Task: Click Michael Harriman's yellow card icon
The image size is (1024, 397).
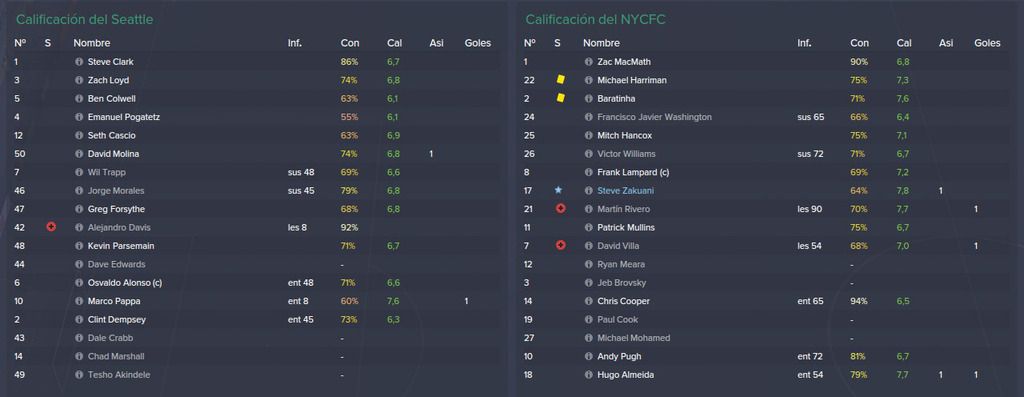Action: [x=560, y=80]
